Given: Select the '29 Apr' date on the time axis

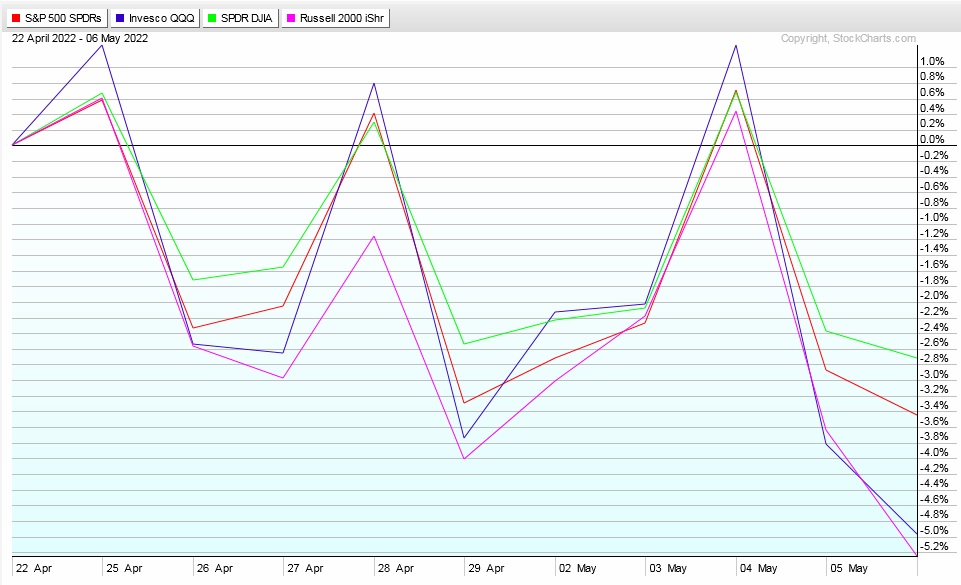Looking at the screenshot, I should [487, 568].
